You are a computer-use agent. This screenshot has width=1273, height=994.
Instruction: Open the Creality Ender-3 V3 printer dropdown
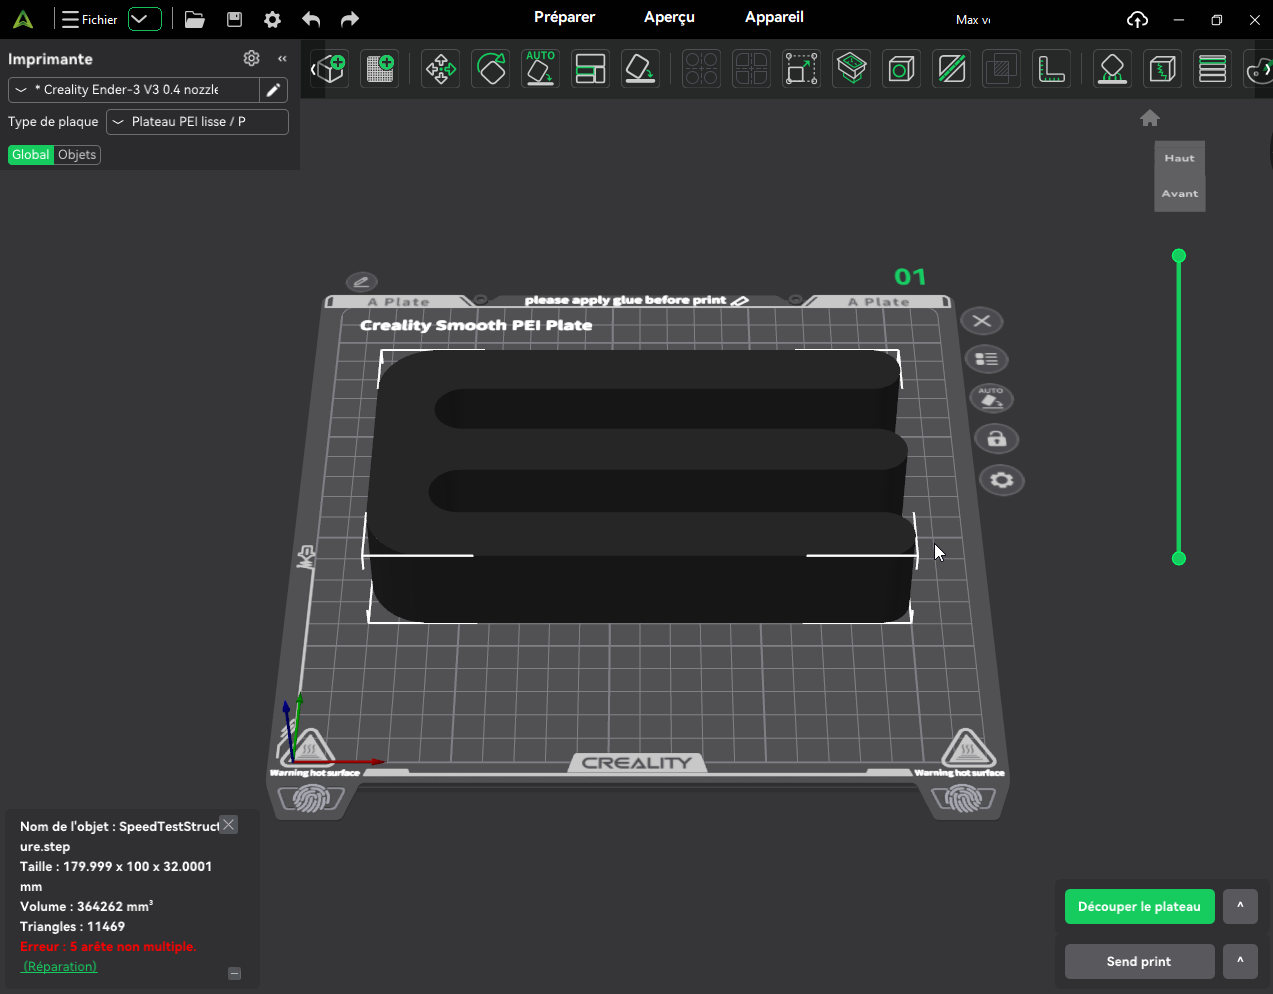click(x=134, y=90)
